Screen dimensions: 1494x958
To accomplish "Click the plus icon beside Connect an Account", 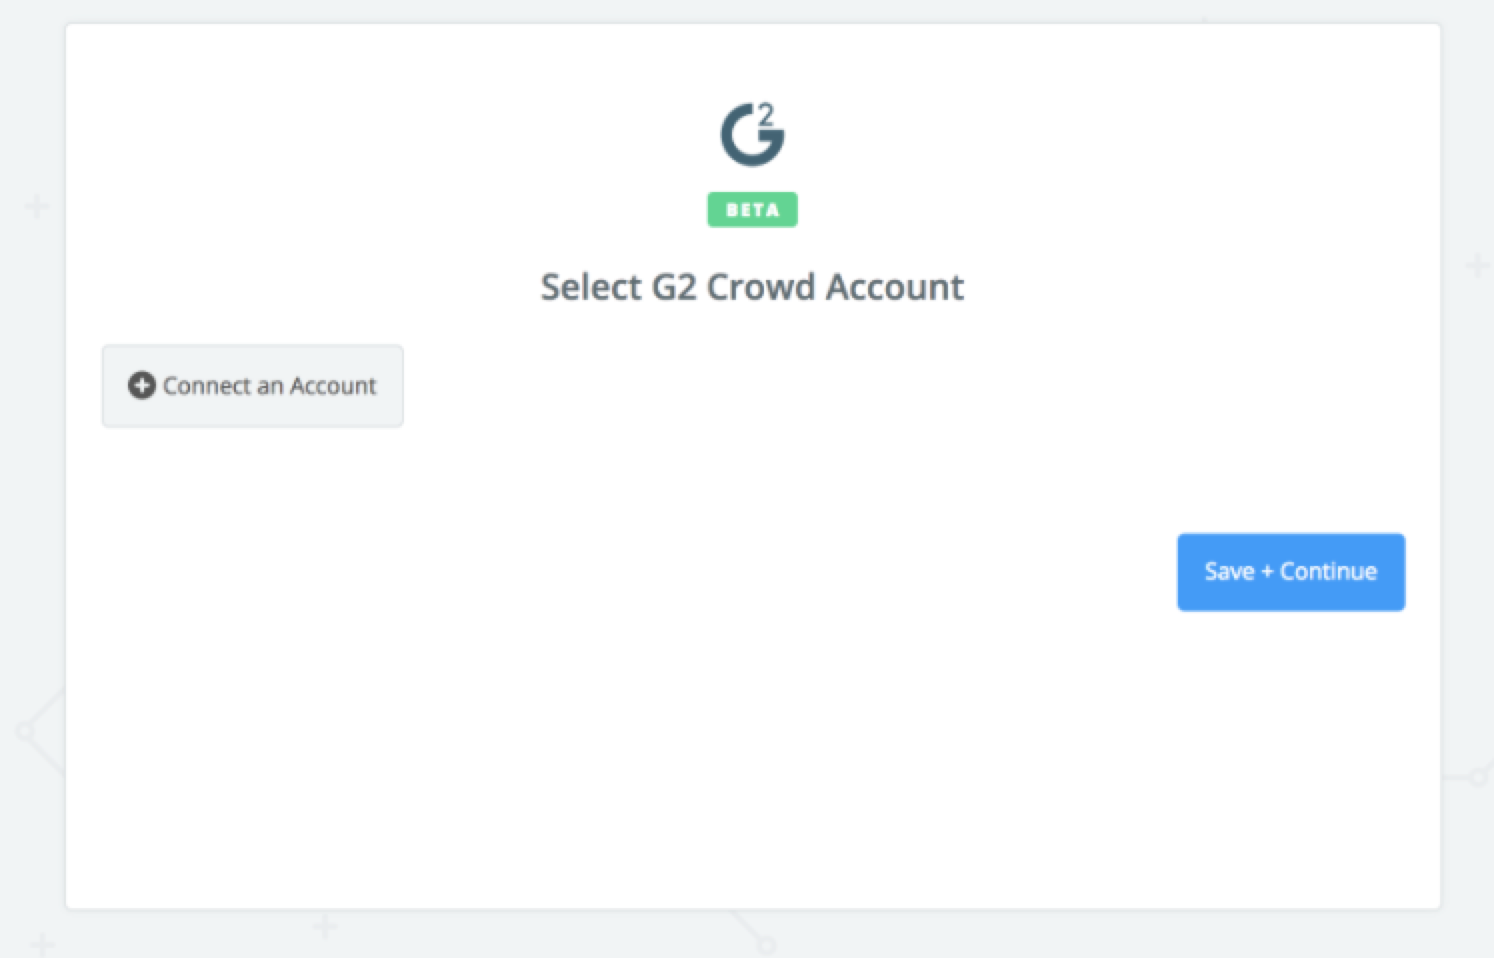I will (142, 385).
